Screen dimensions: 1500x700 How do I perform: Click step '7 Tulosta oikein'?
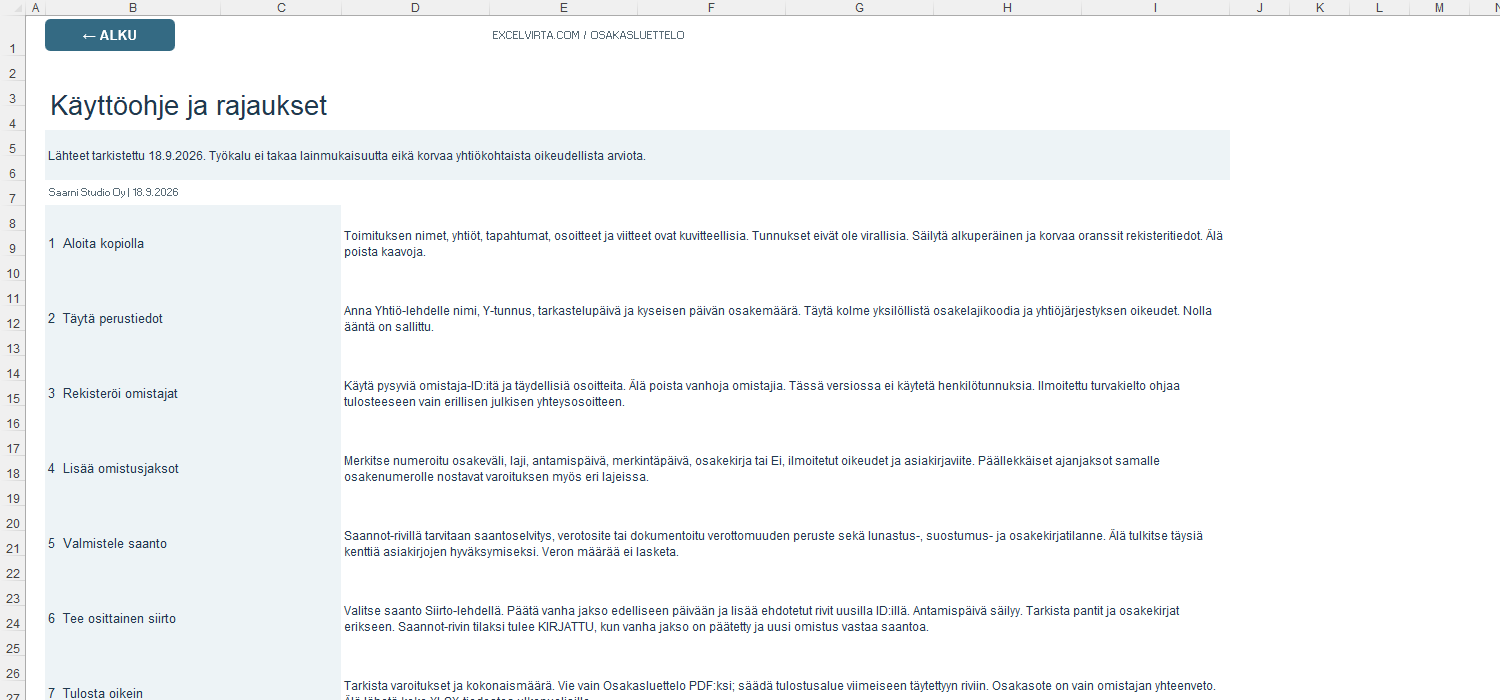coord(95,693)
